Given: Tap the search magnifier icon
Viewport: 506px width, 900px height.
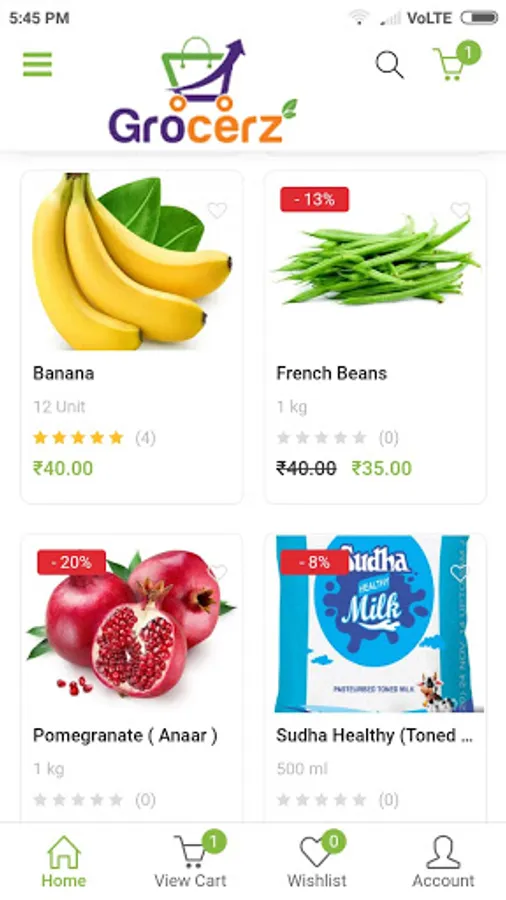Looking at the screenshot, I should coord(390,64).
